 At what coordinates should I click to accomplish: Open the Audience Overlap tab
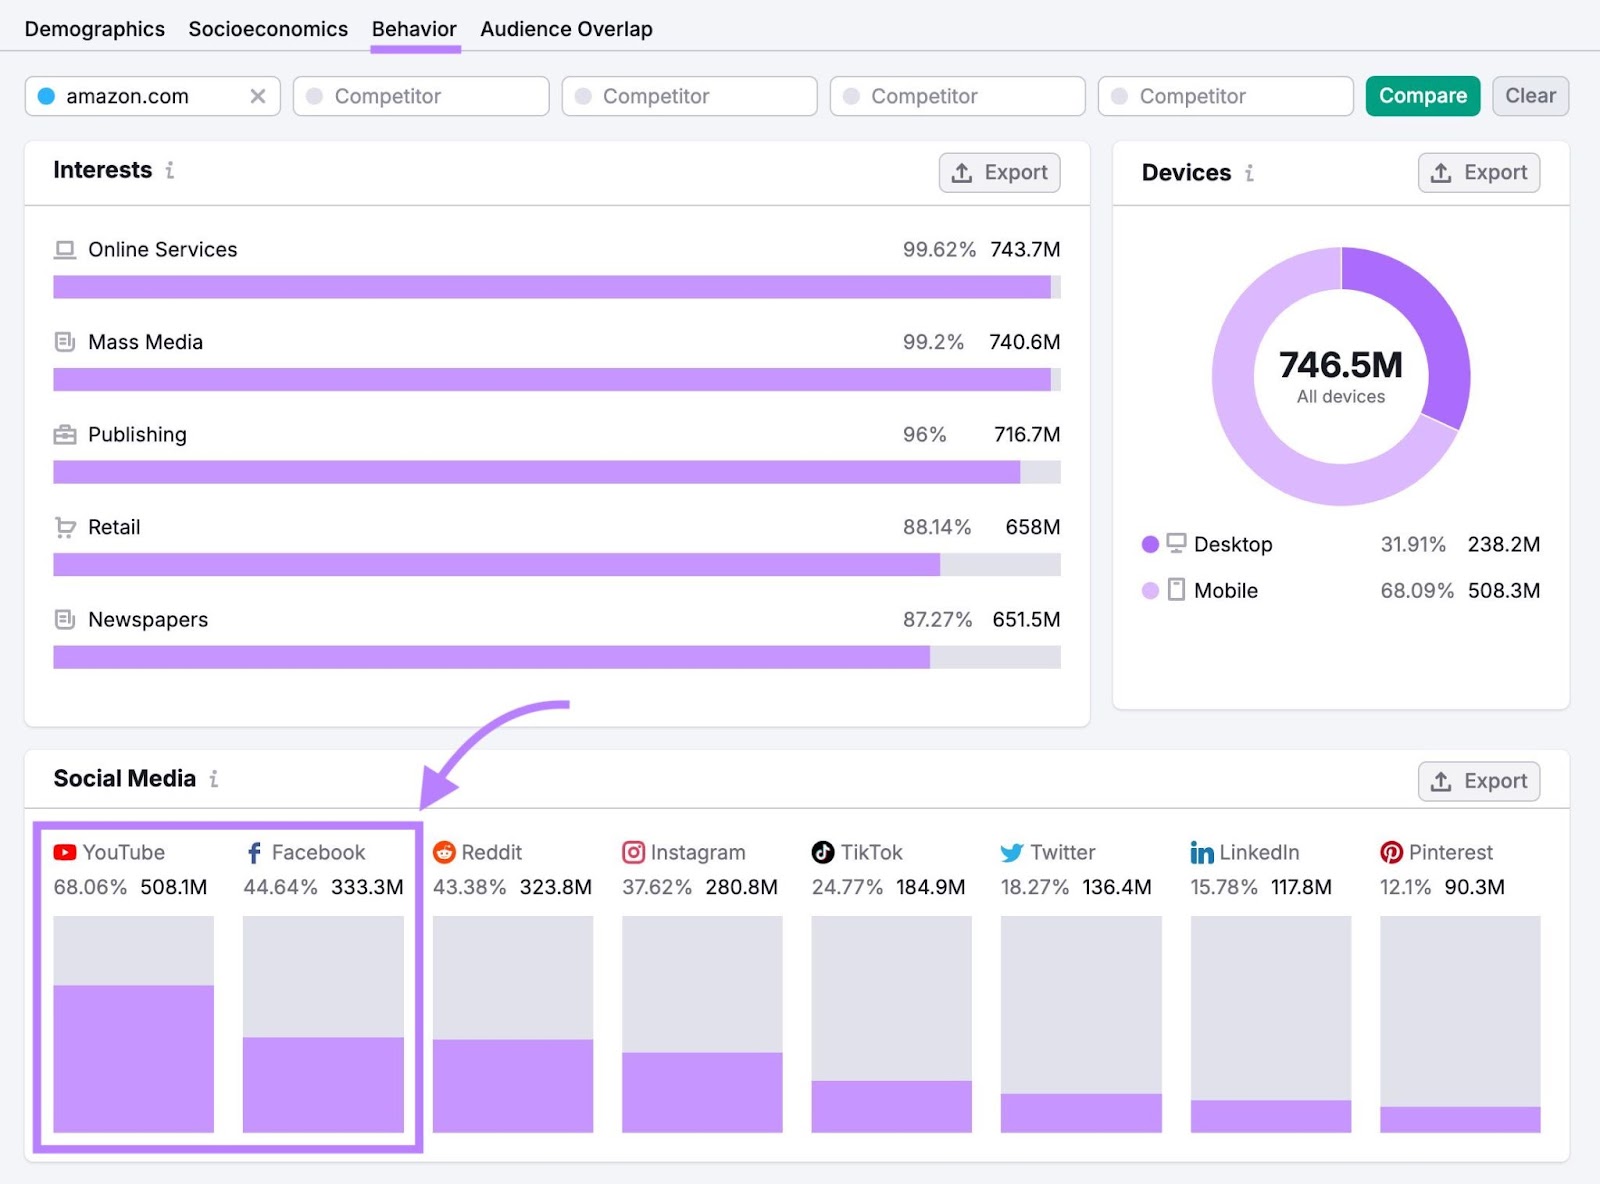tap(566, 28)
